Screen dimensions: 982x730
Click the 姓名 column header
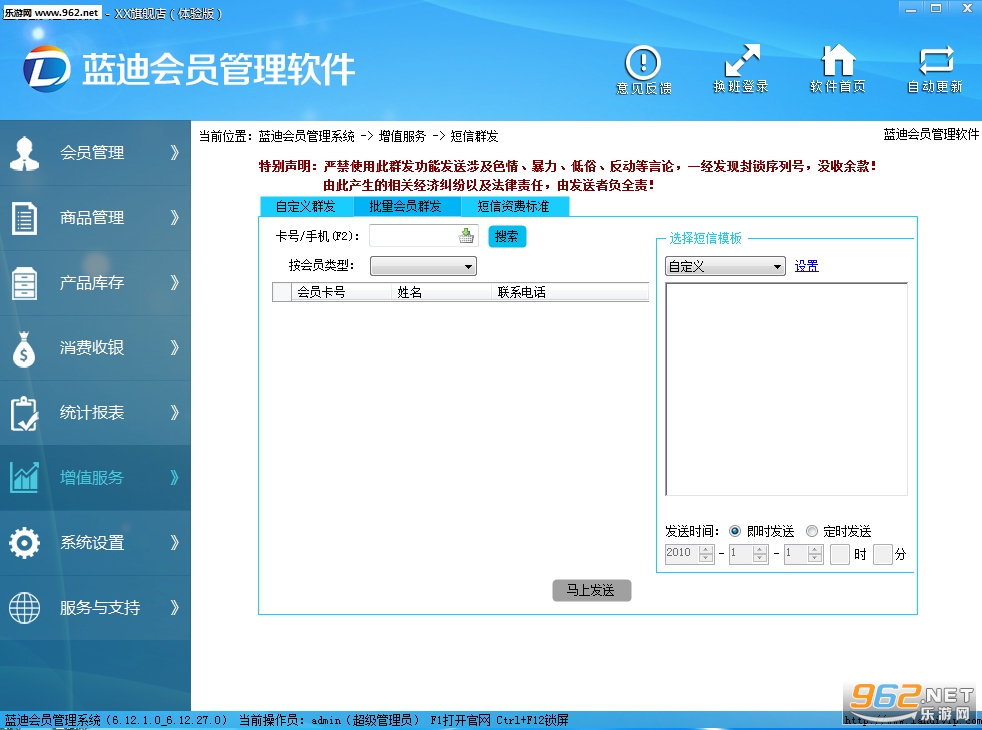(x=442, y=292)
